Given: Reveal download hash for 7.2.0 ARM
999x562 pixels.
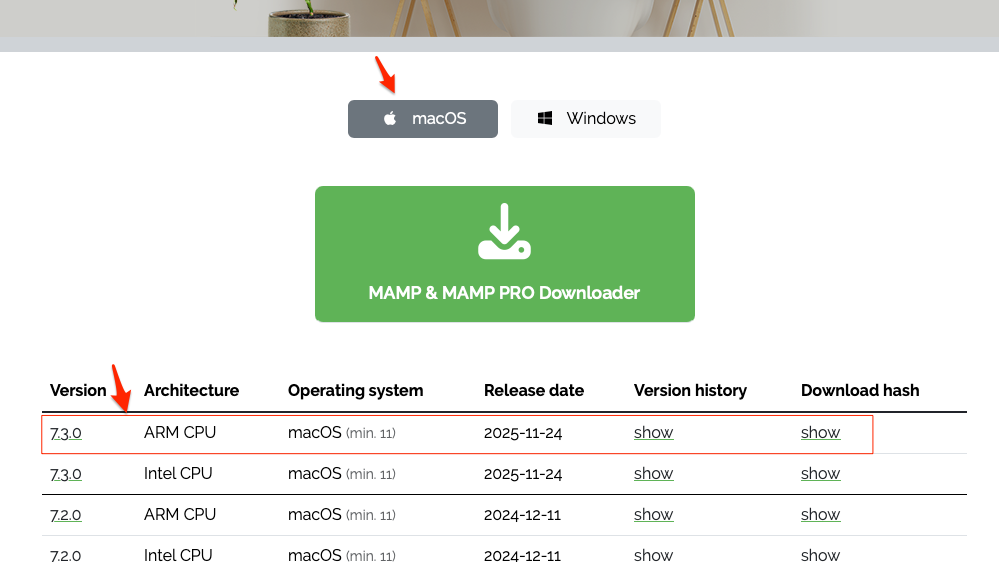Looking at the screenshot, I should coord(820,515).
